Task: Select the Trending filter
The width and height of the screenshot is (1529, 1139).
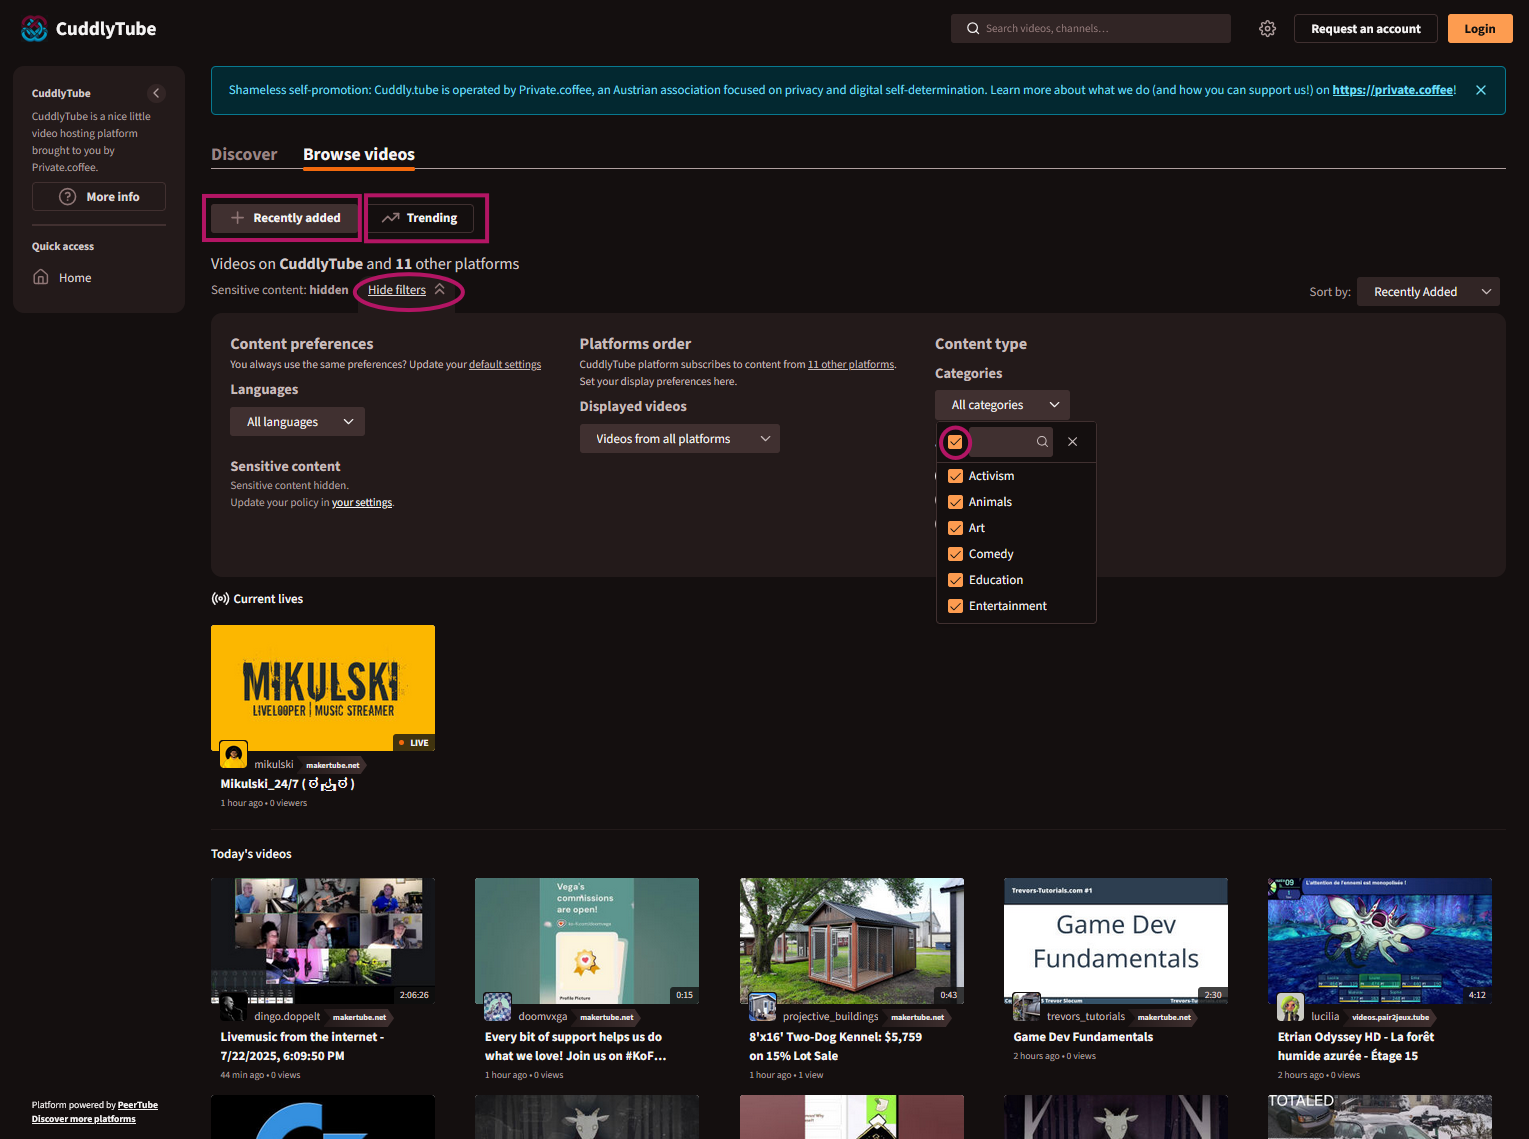Action: pos(420,218)
